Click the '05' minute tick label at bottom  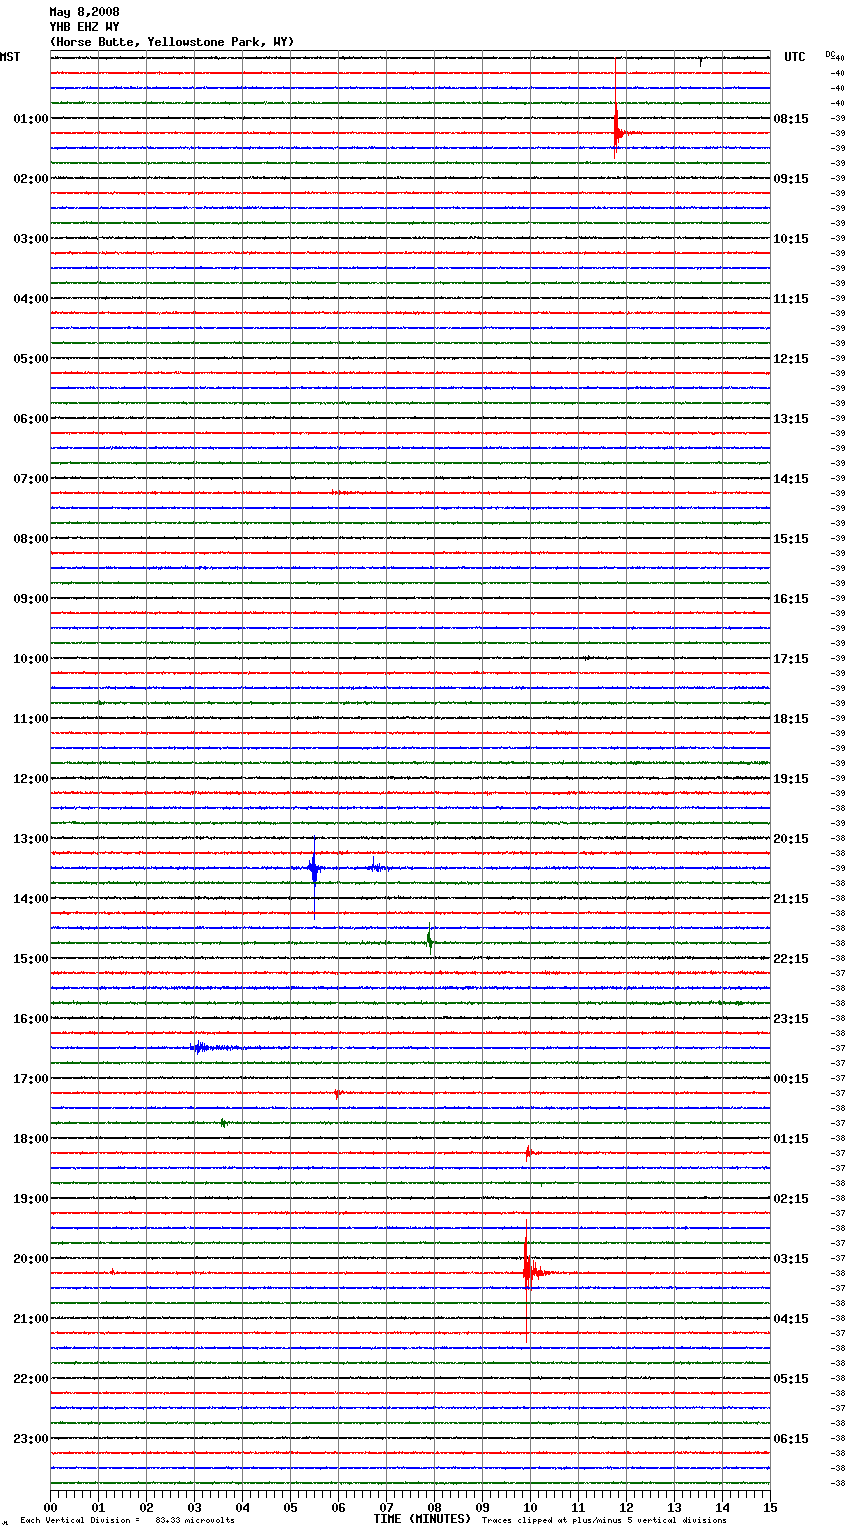point(290,1507)
